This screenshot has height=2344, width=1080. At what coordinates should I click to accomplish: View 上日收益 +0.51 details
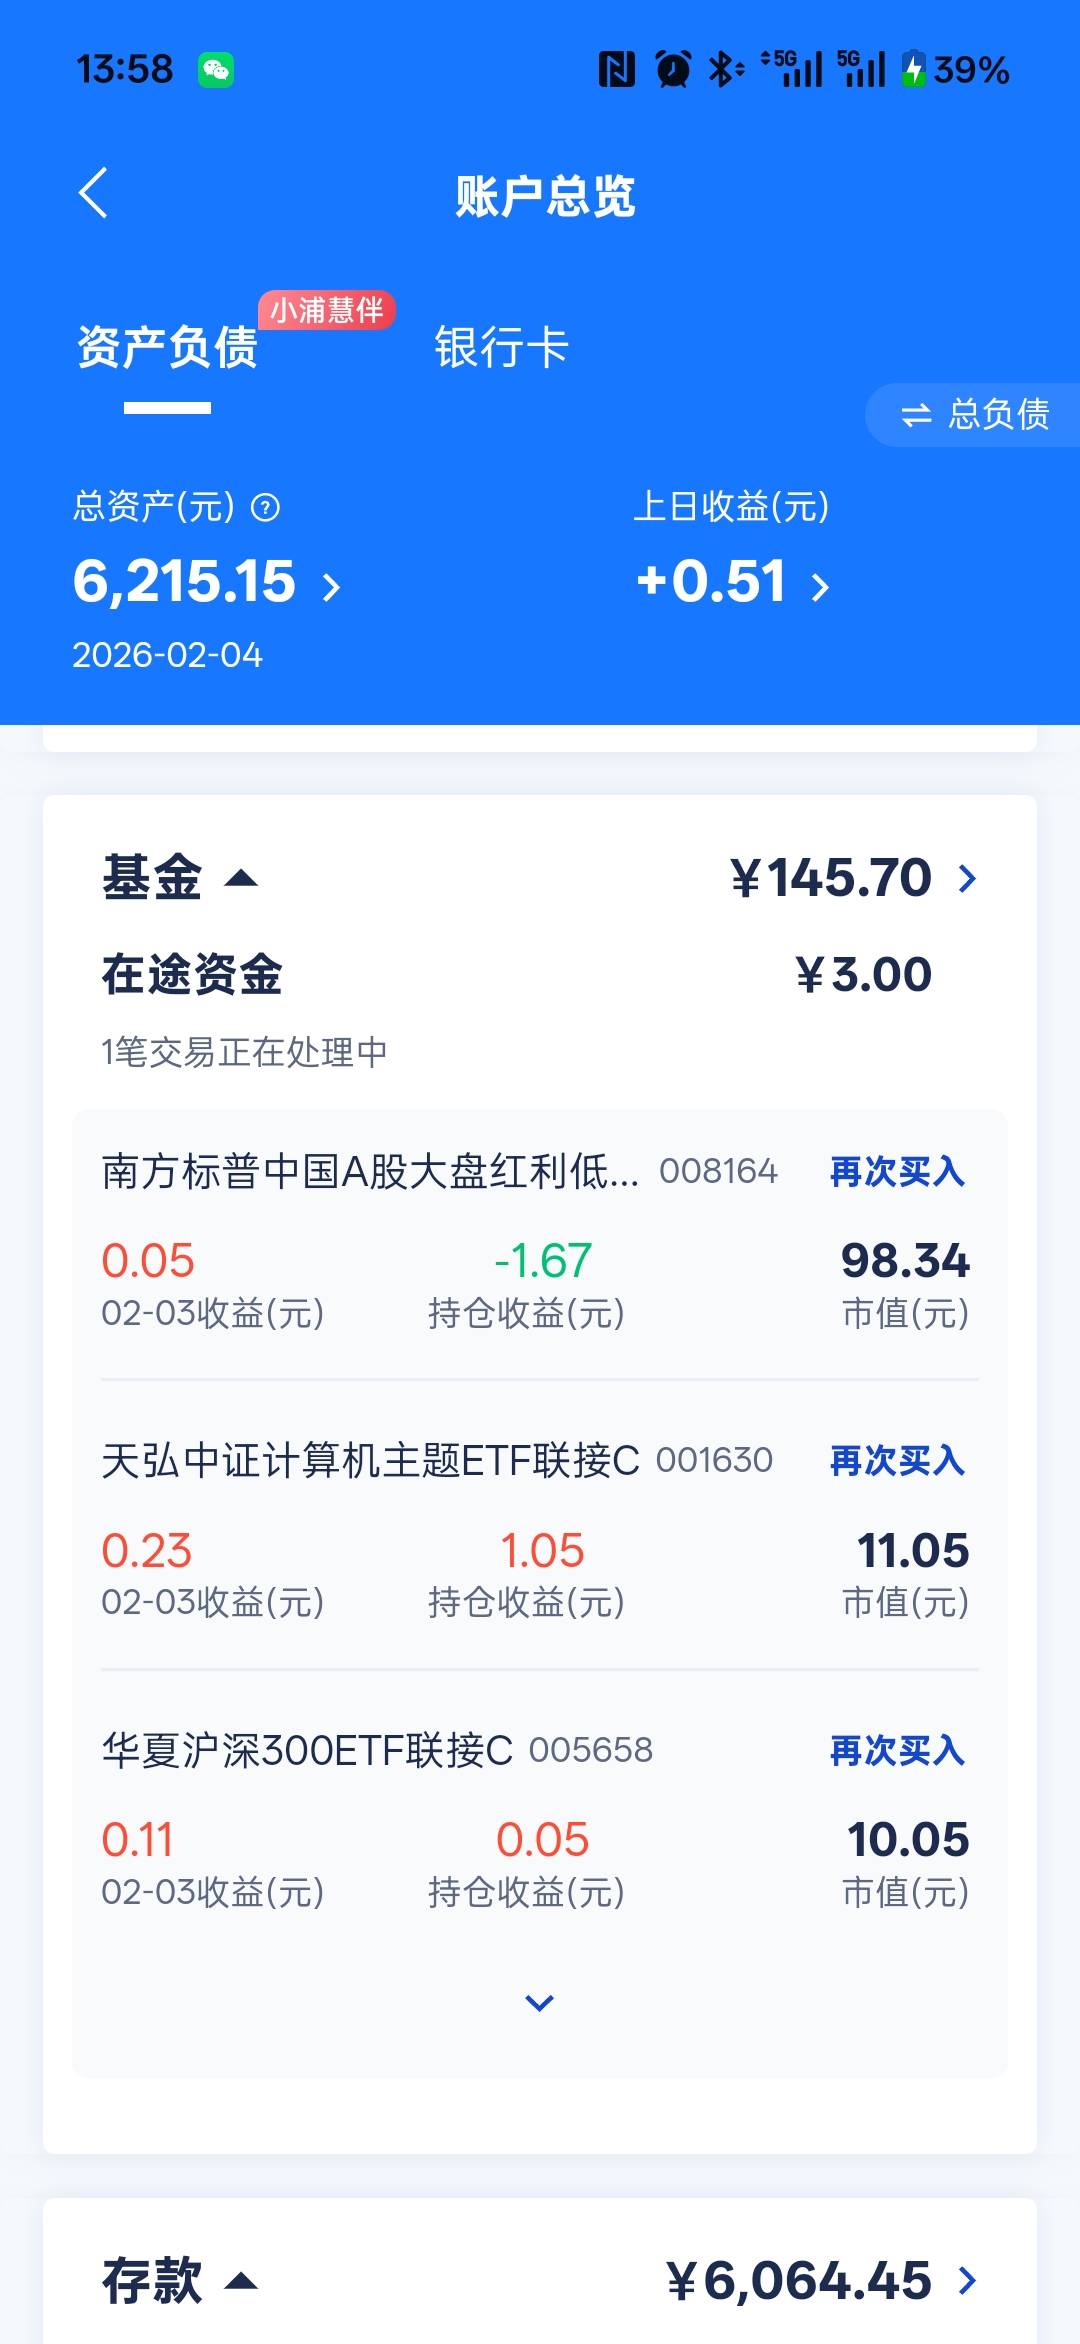pos(732,583)
